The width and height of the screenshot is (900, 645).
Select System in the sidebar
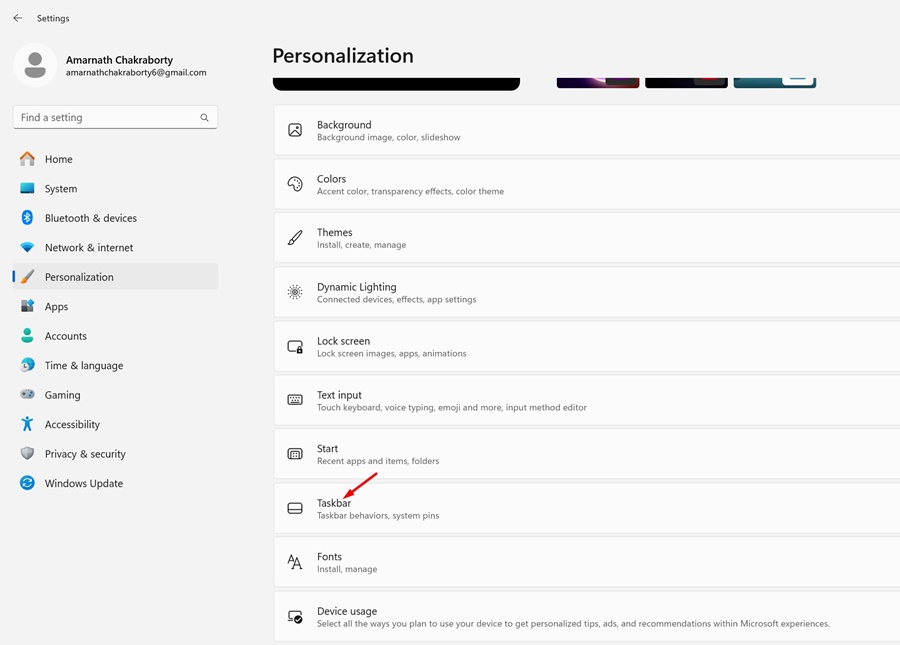coord(115,189)
